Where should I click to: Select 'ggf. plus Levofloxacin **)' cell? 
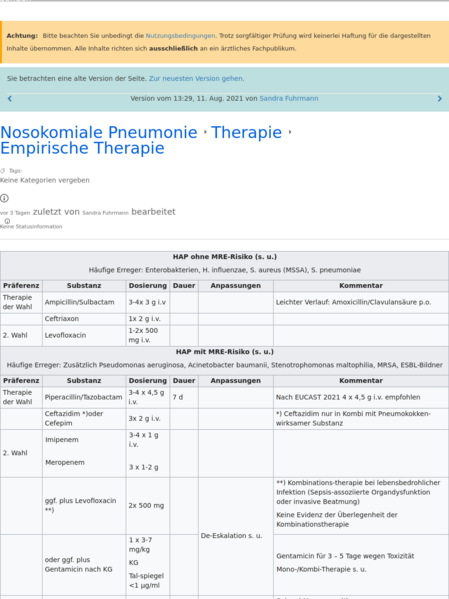pyautogui.click(x=84, y=505)
